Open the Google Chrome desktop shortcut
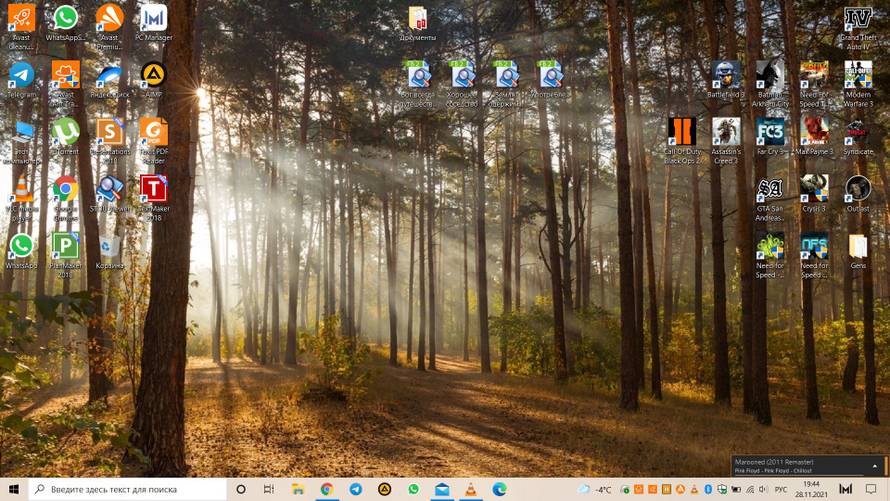This screenshot has width=890, height=501. click(66, 198)
